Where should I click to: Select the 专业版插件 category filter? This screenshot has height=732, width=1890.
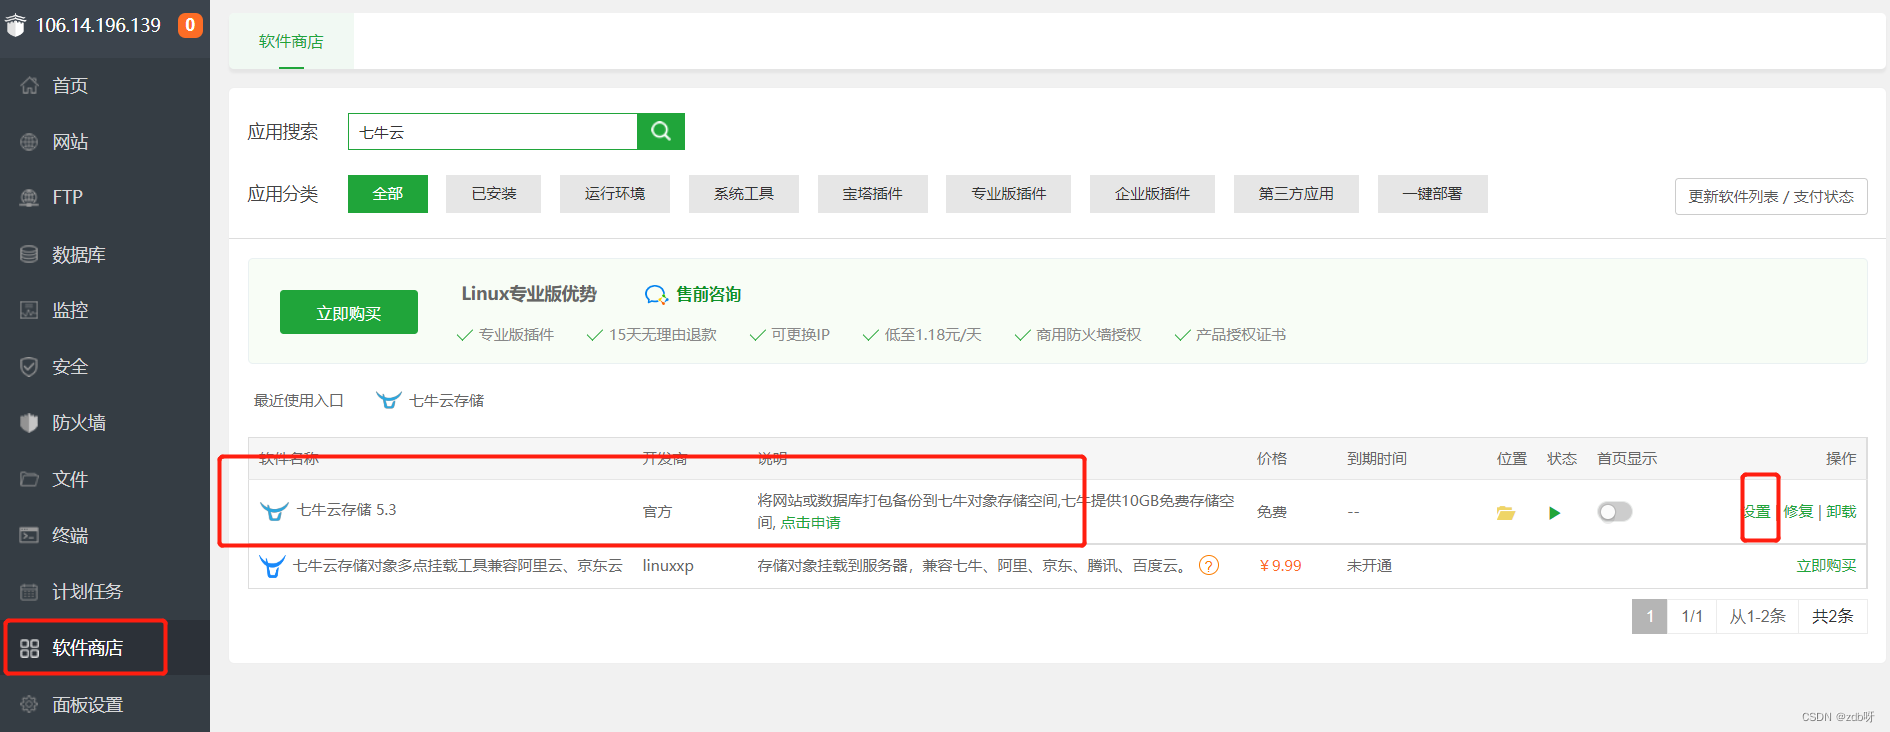click(x=1009, y=194)
